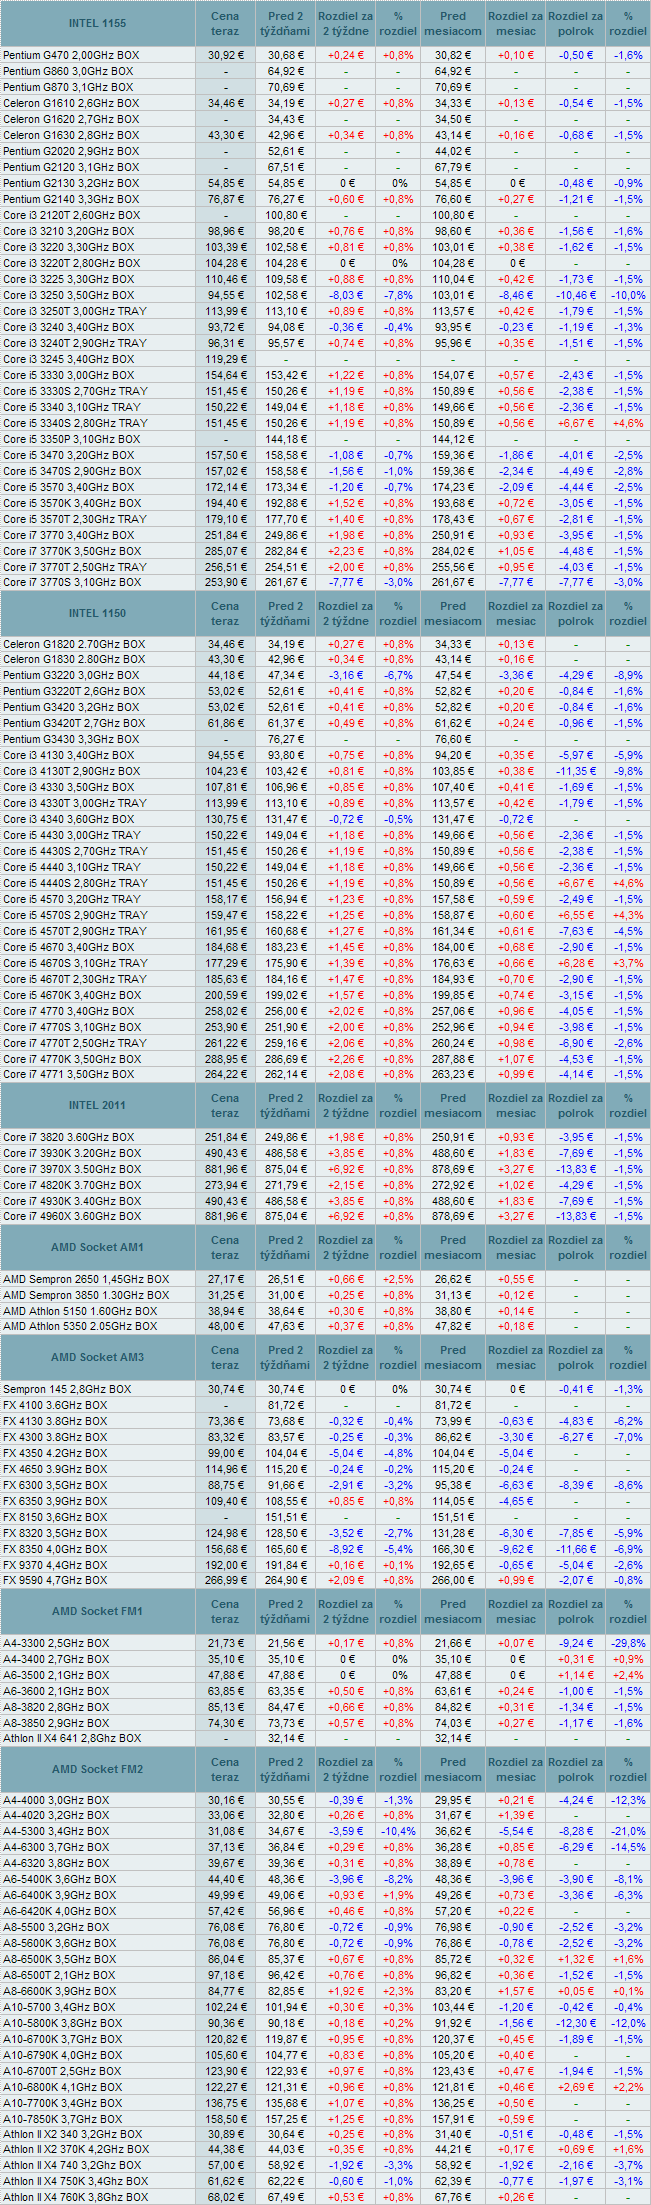Click the AMD Socket AM3 section header

tap(98, 1357)
